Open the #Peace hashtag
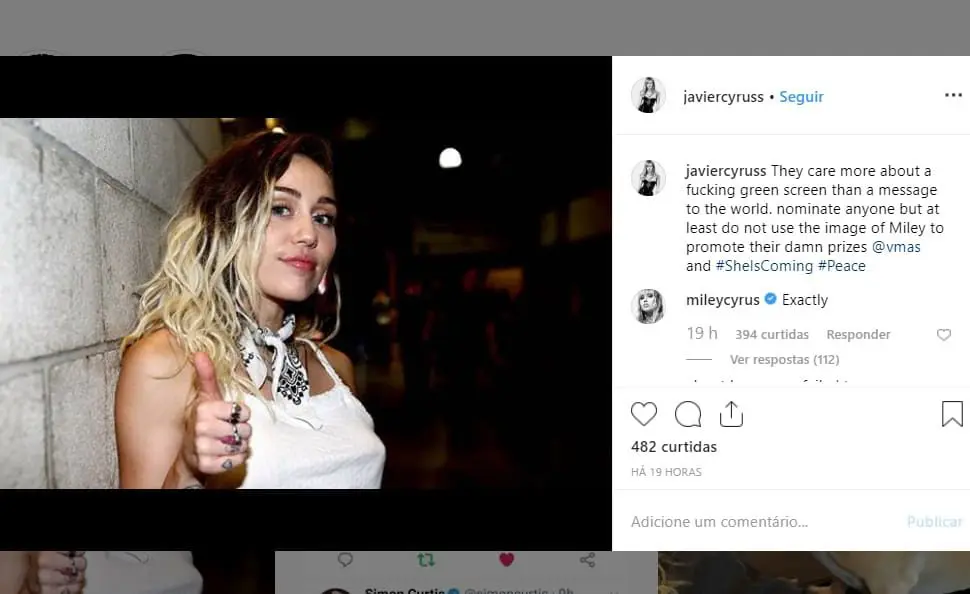 [x=841, y=266]
